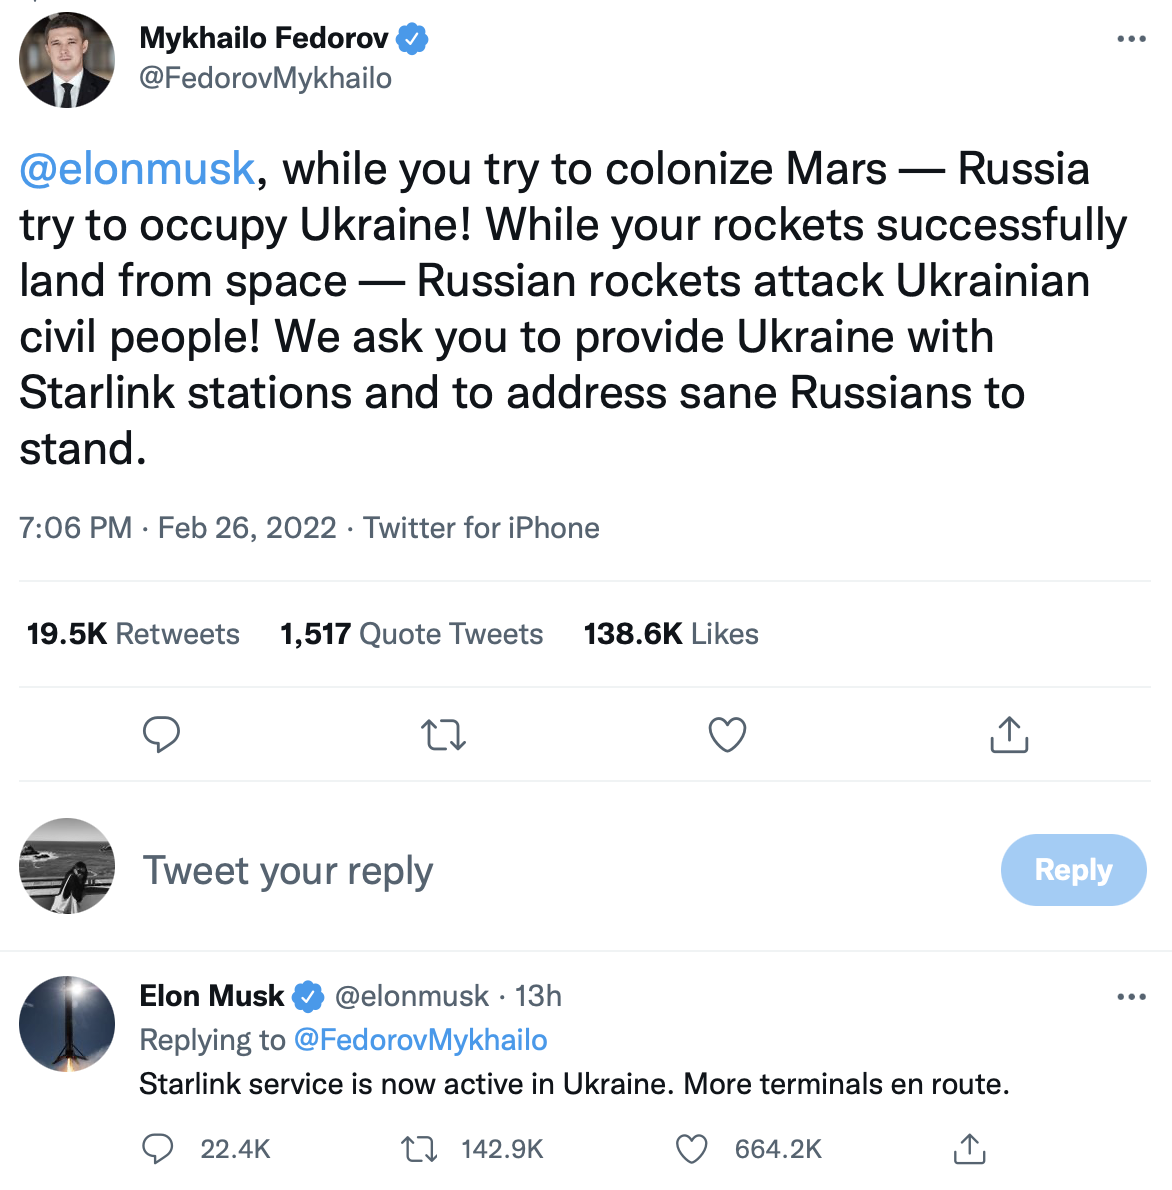View the 1,517 Quote Tweets

tap(411, 634)
